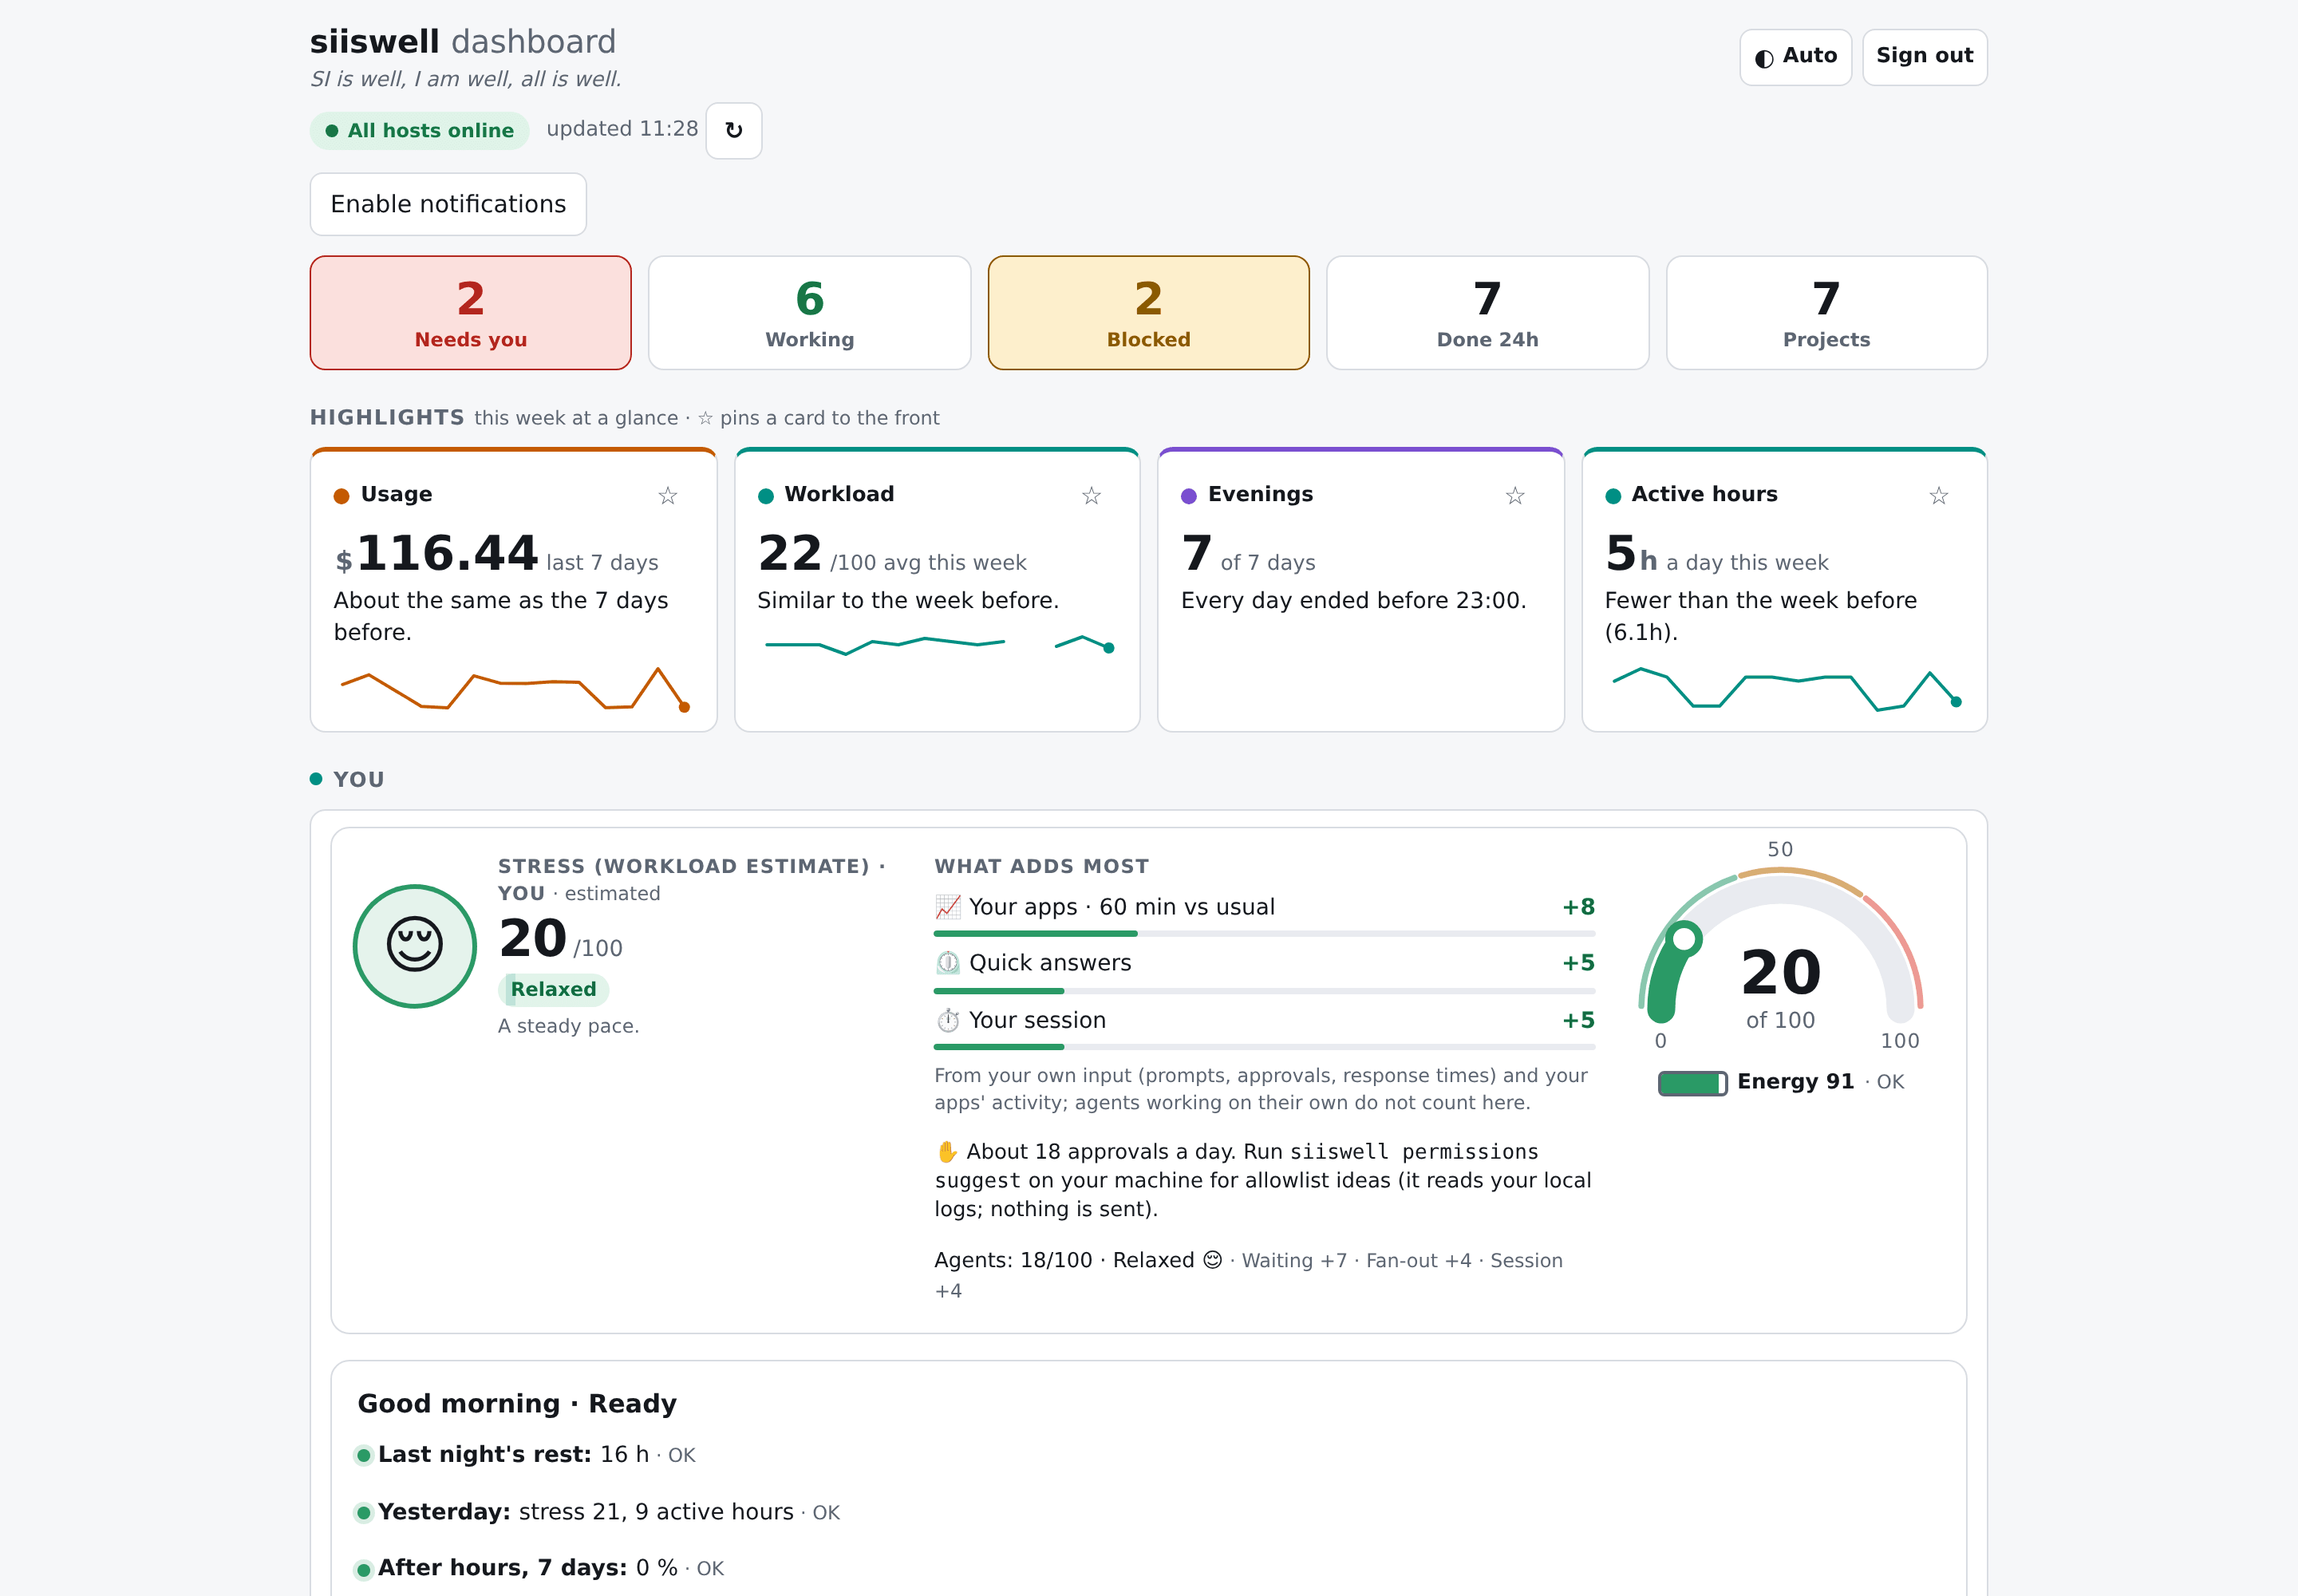Click the stress gauge knob at 20
2298x1596 pixels.
point(1685,938)
